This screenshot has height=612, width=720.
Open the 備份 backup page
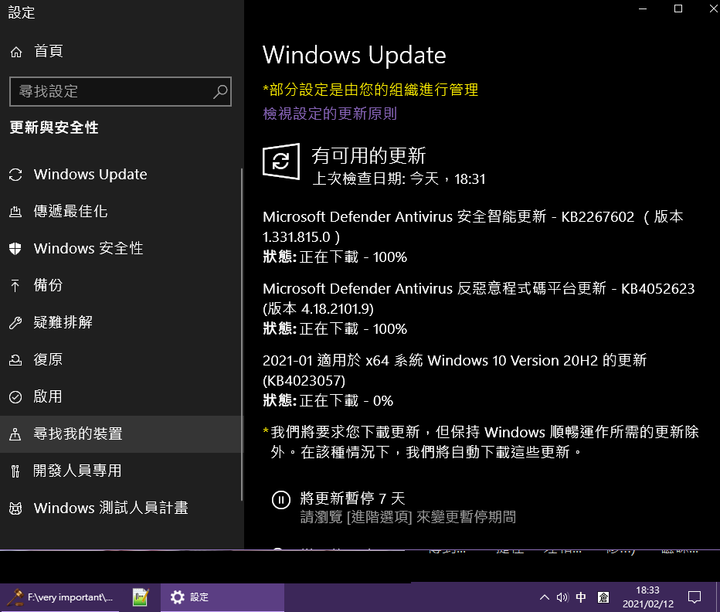tap(48, 285)
